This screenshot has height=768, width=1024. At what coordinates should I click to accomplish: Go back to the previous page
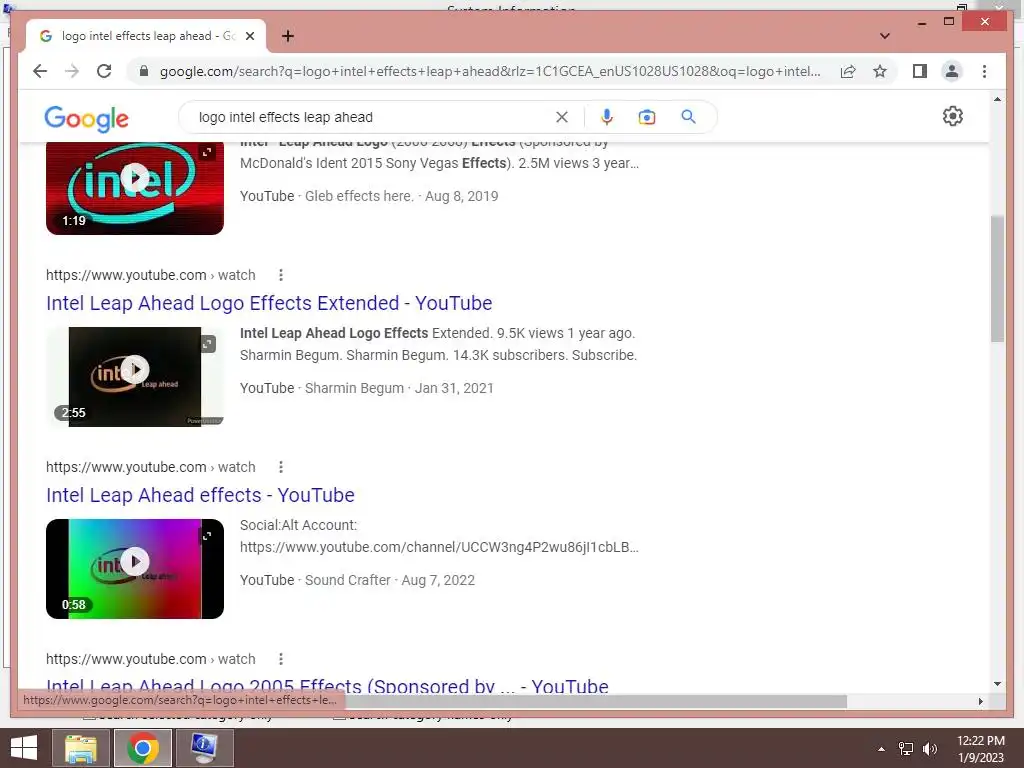point(40,71)
